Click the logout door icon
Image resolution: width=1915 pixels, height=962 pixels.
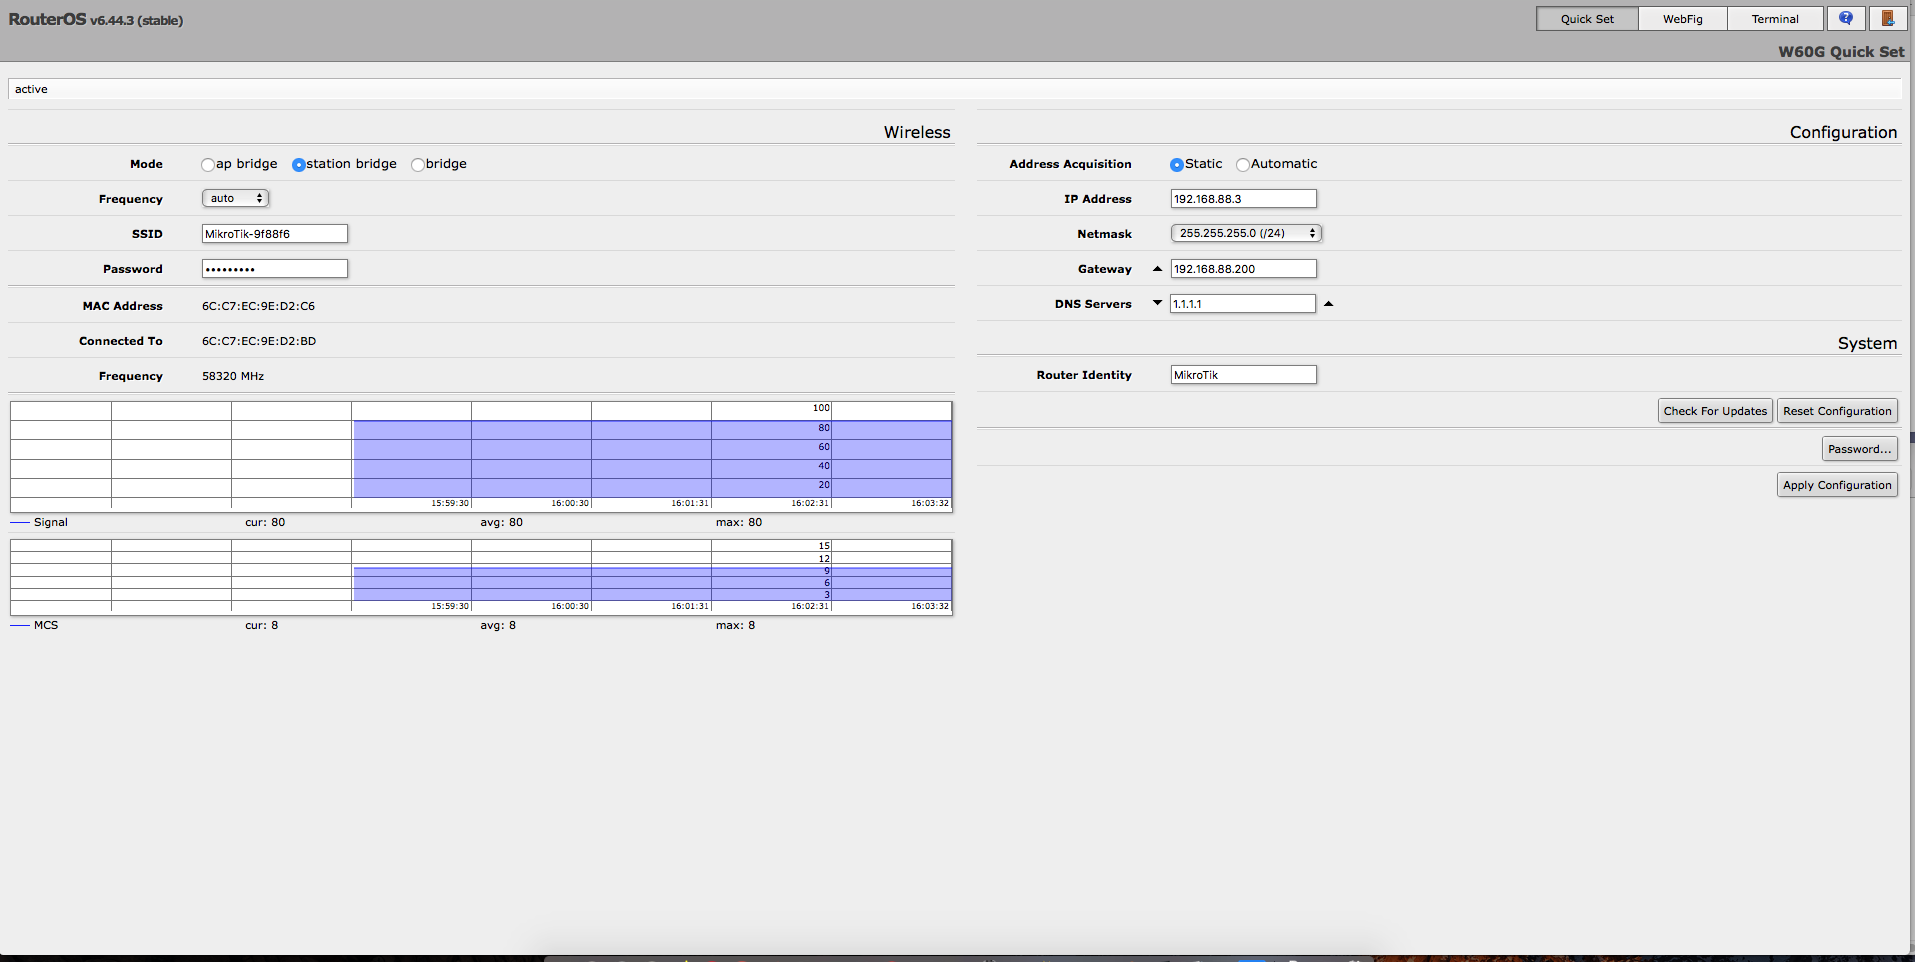(1887, 18)
